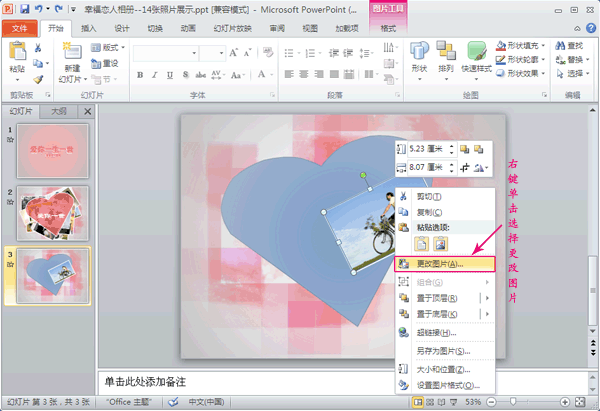
Task: Click the Reset slide button
Action: 104,64
